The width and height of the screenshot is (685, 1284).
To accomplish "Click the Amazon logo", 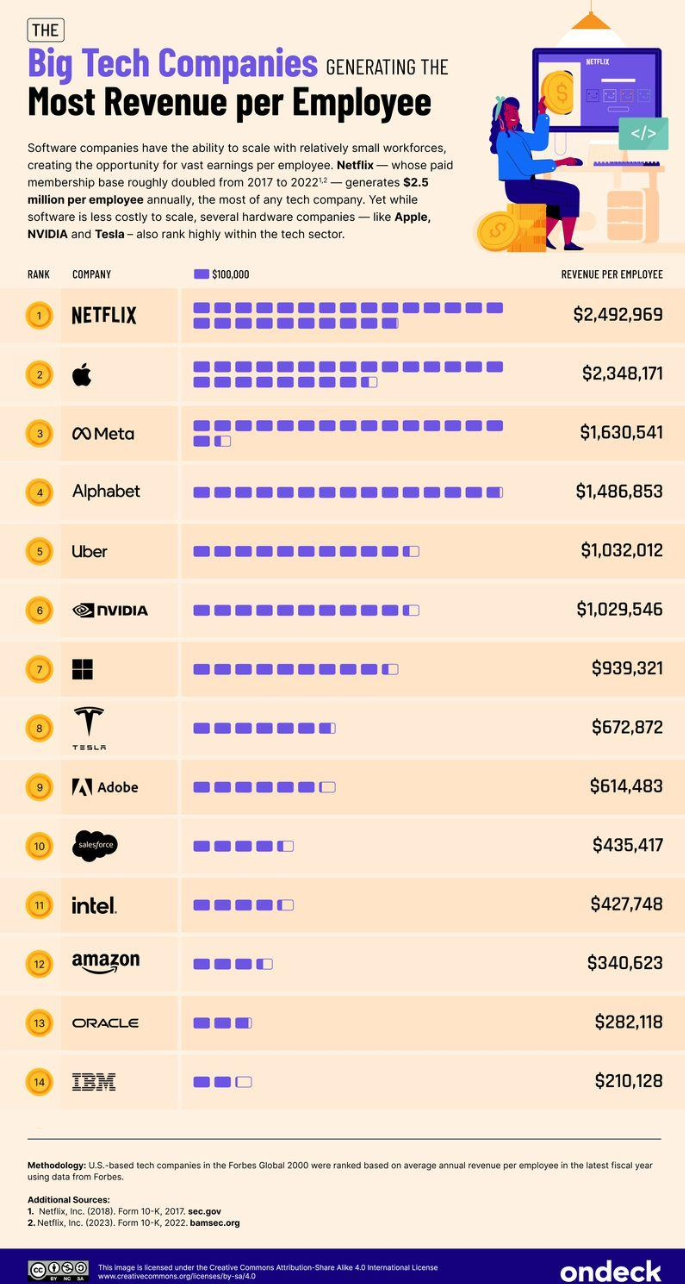I will (105, 963).
